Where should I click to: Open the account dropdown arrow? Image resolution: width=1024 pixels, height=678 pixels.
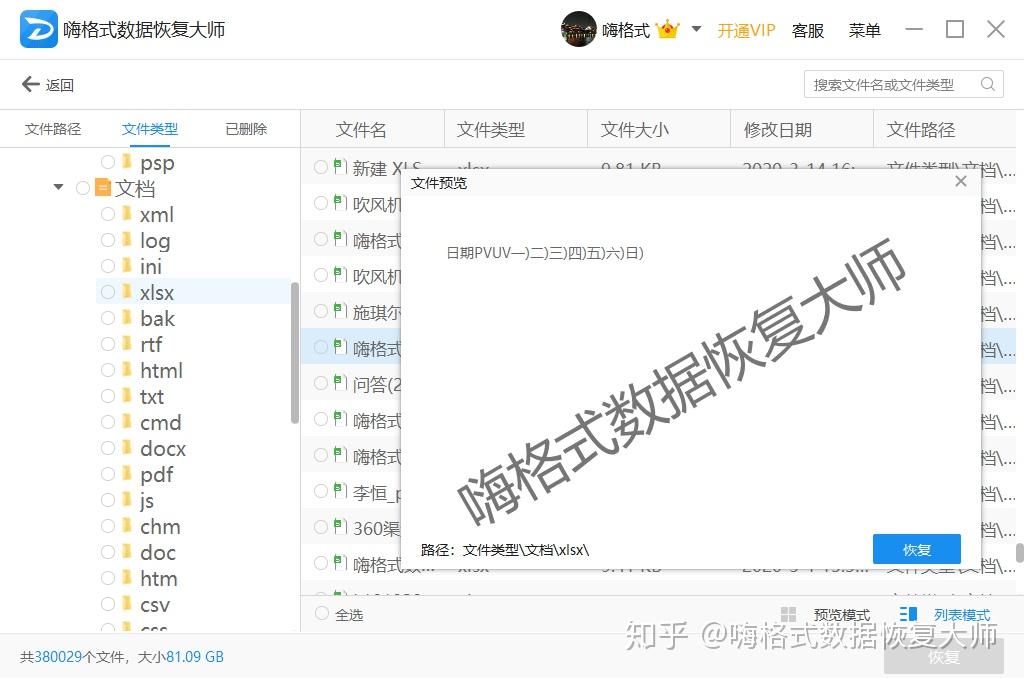696,29
